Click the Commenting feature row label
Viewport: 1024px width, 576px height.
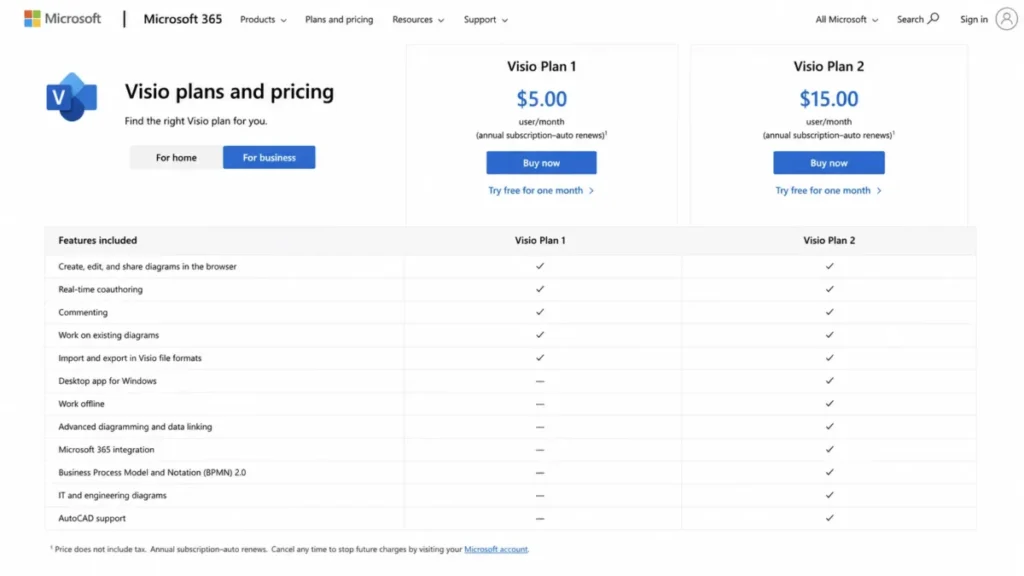click(83, 312)
